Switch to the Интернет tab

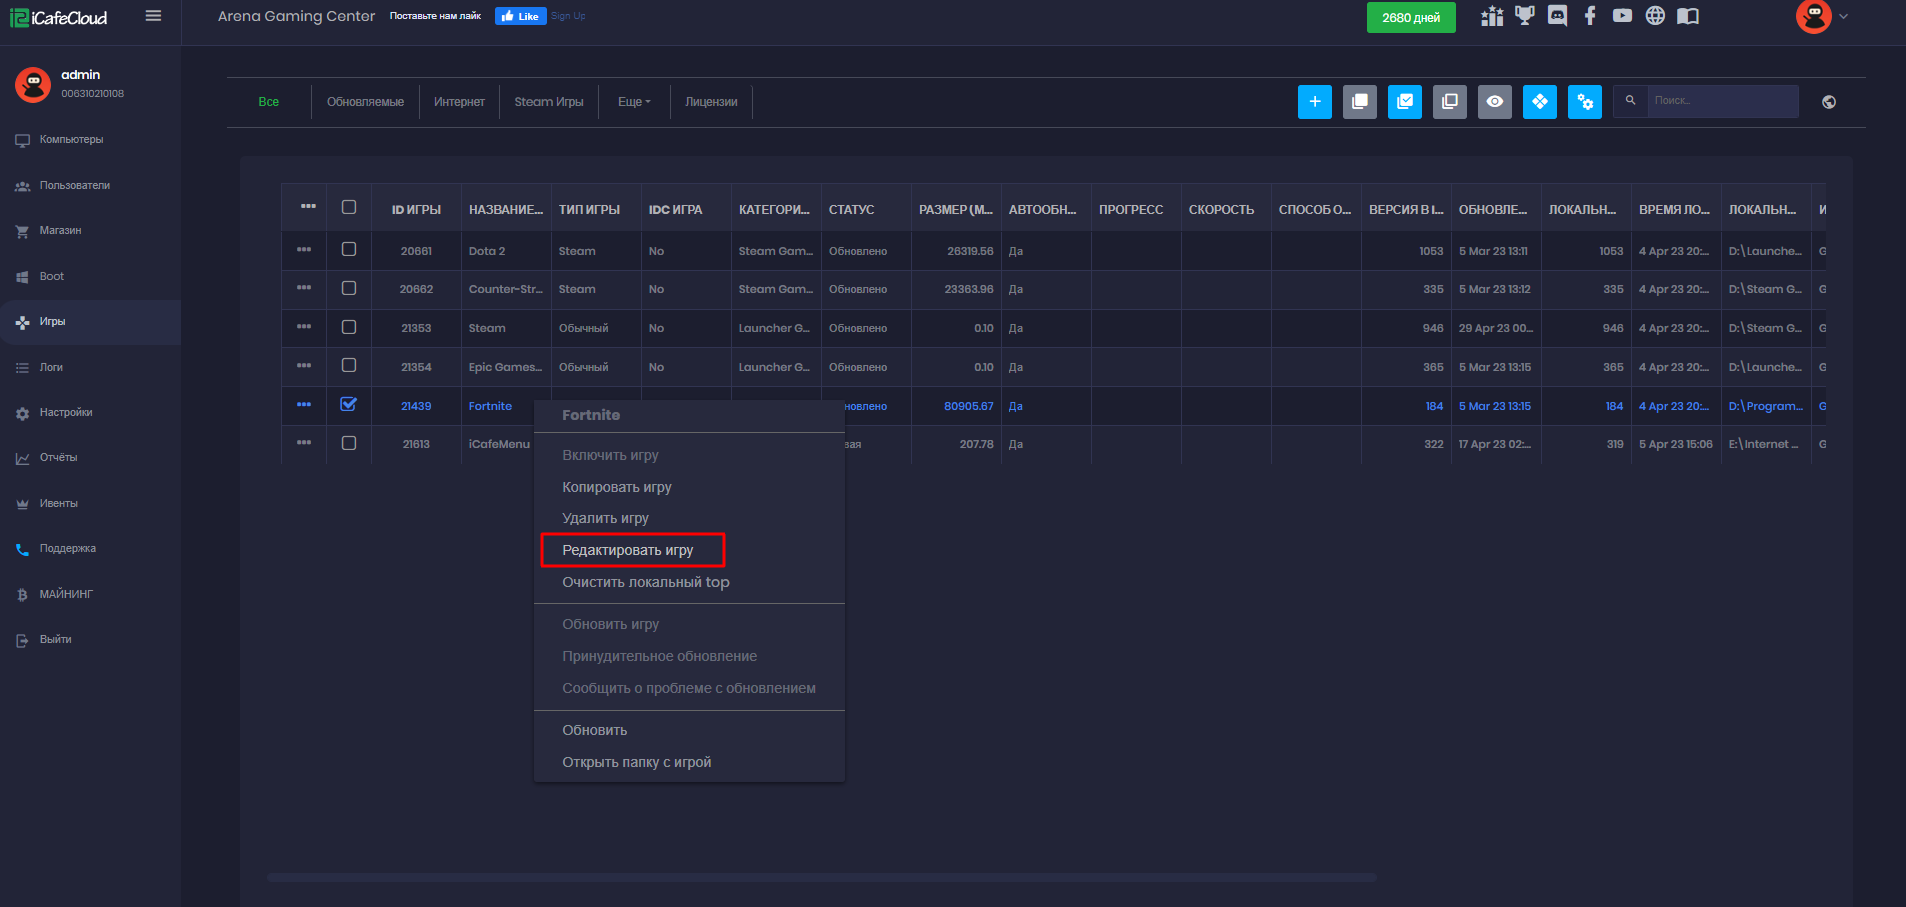[x=459, y=102]
